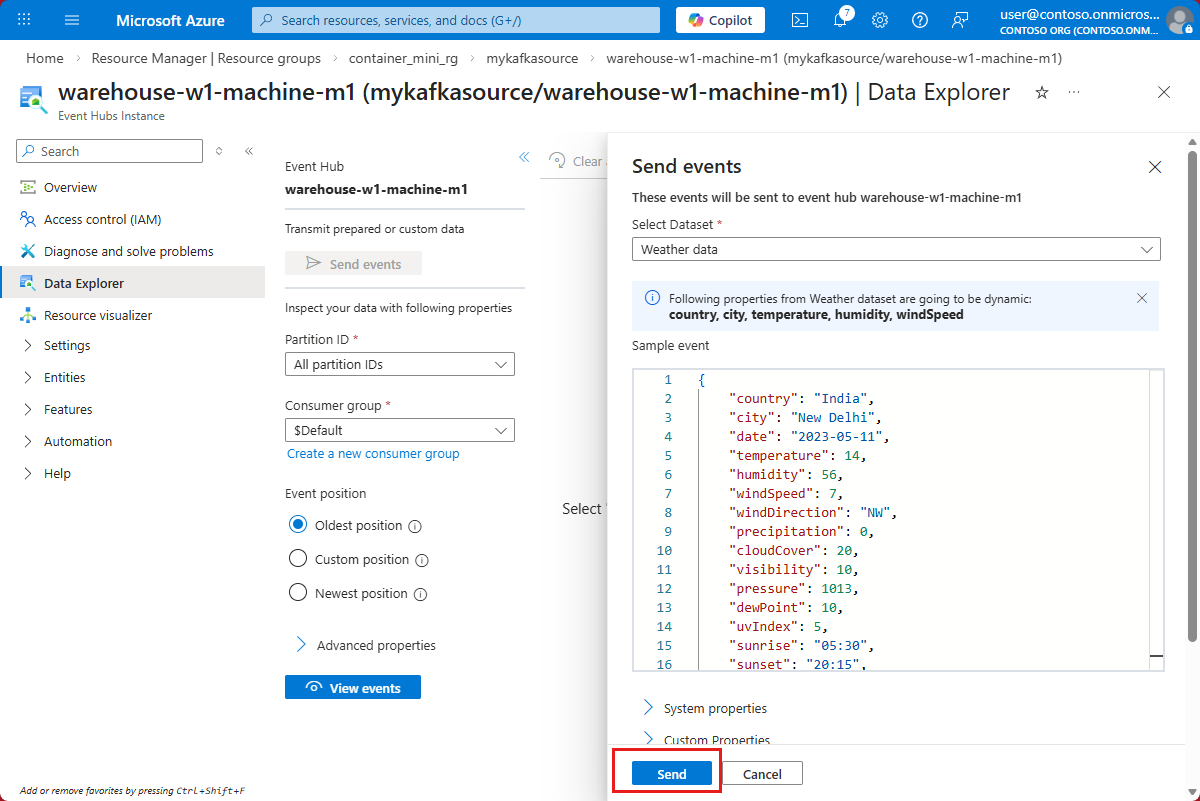1200x801 pixels.
Task: Collapse the Event Hub panel double-chevron
Action: click(523, 157)
